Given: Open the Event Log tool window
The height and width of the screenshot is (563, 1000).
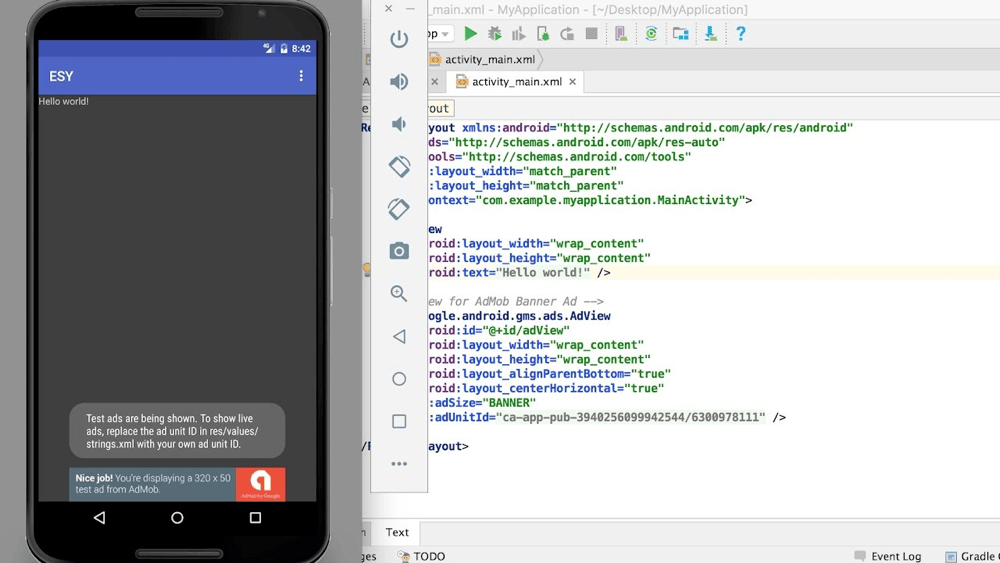Looking at the screenshot, I should tap(888, 556).
